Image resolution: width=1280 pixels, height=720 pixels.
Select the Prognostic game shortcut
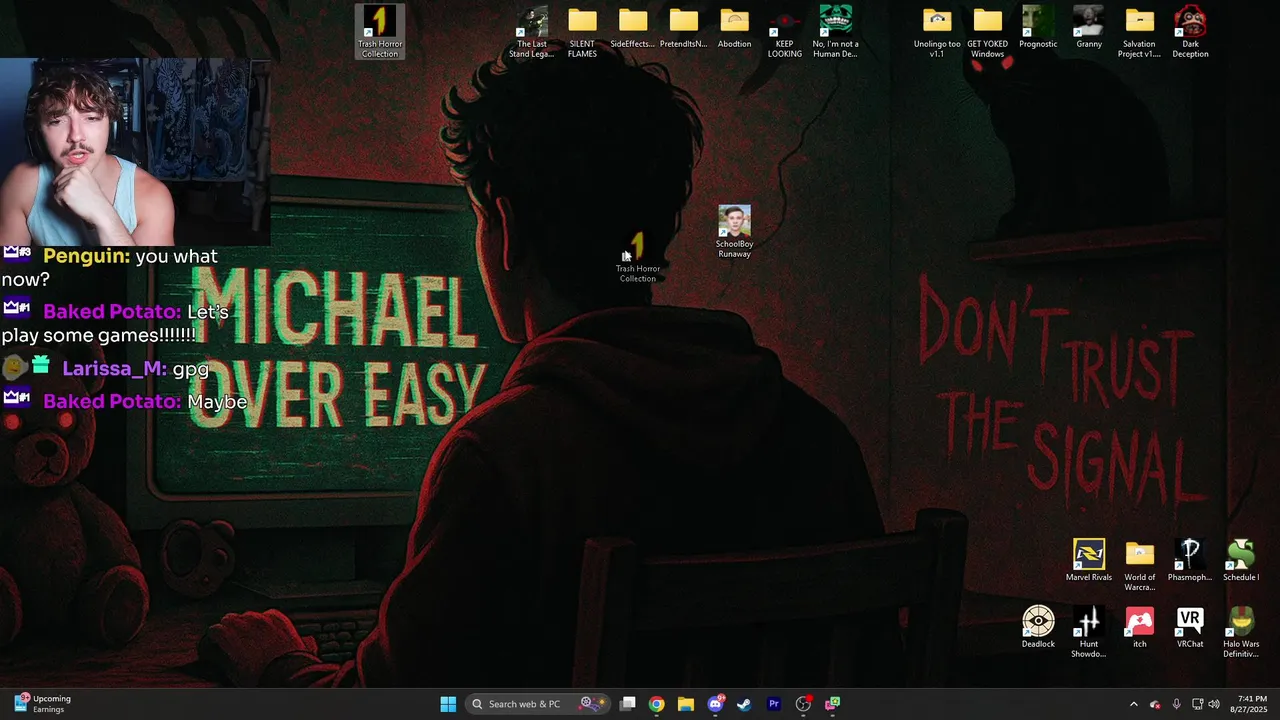click(x=1038, y=27)
